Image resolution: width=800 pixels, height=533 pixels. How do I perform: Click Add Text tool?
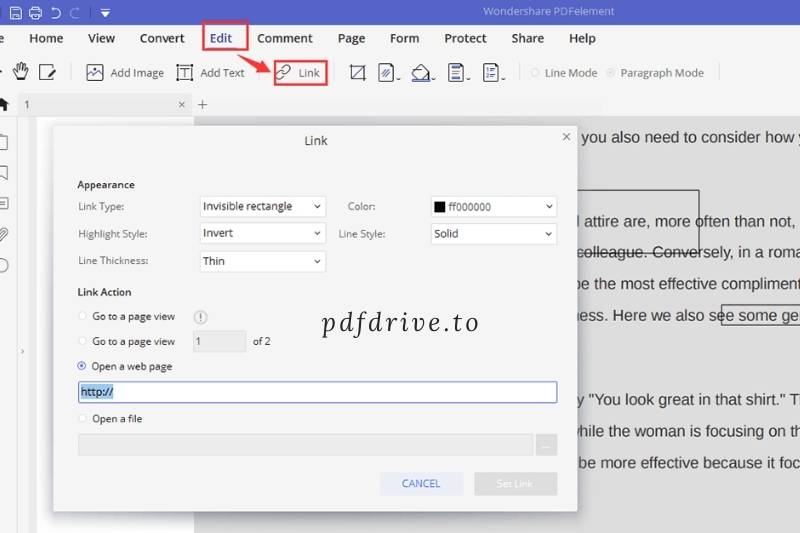pyautogui.click(x=210, y=72)
